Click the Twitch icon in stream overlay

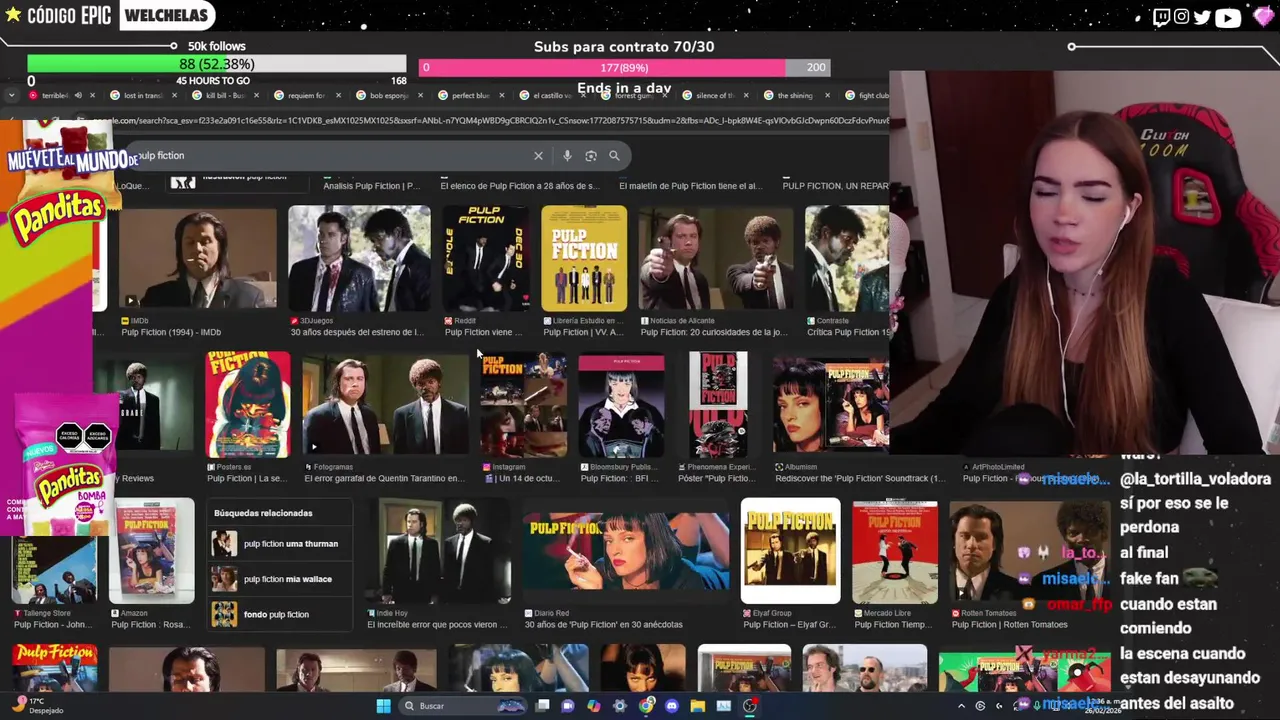[1161, 17]
